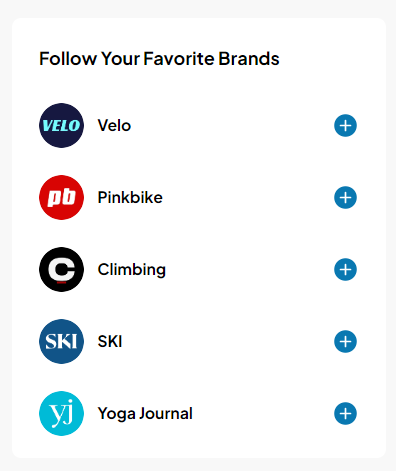396x471 pixels.
Task: Follow Velo with the plus button
Action: [x=345, y=126]
